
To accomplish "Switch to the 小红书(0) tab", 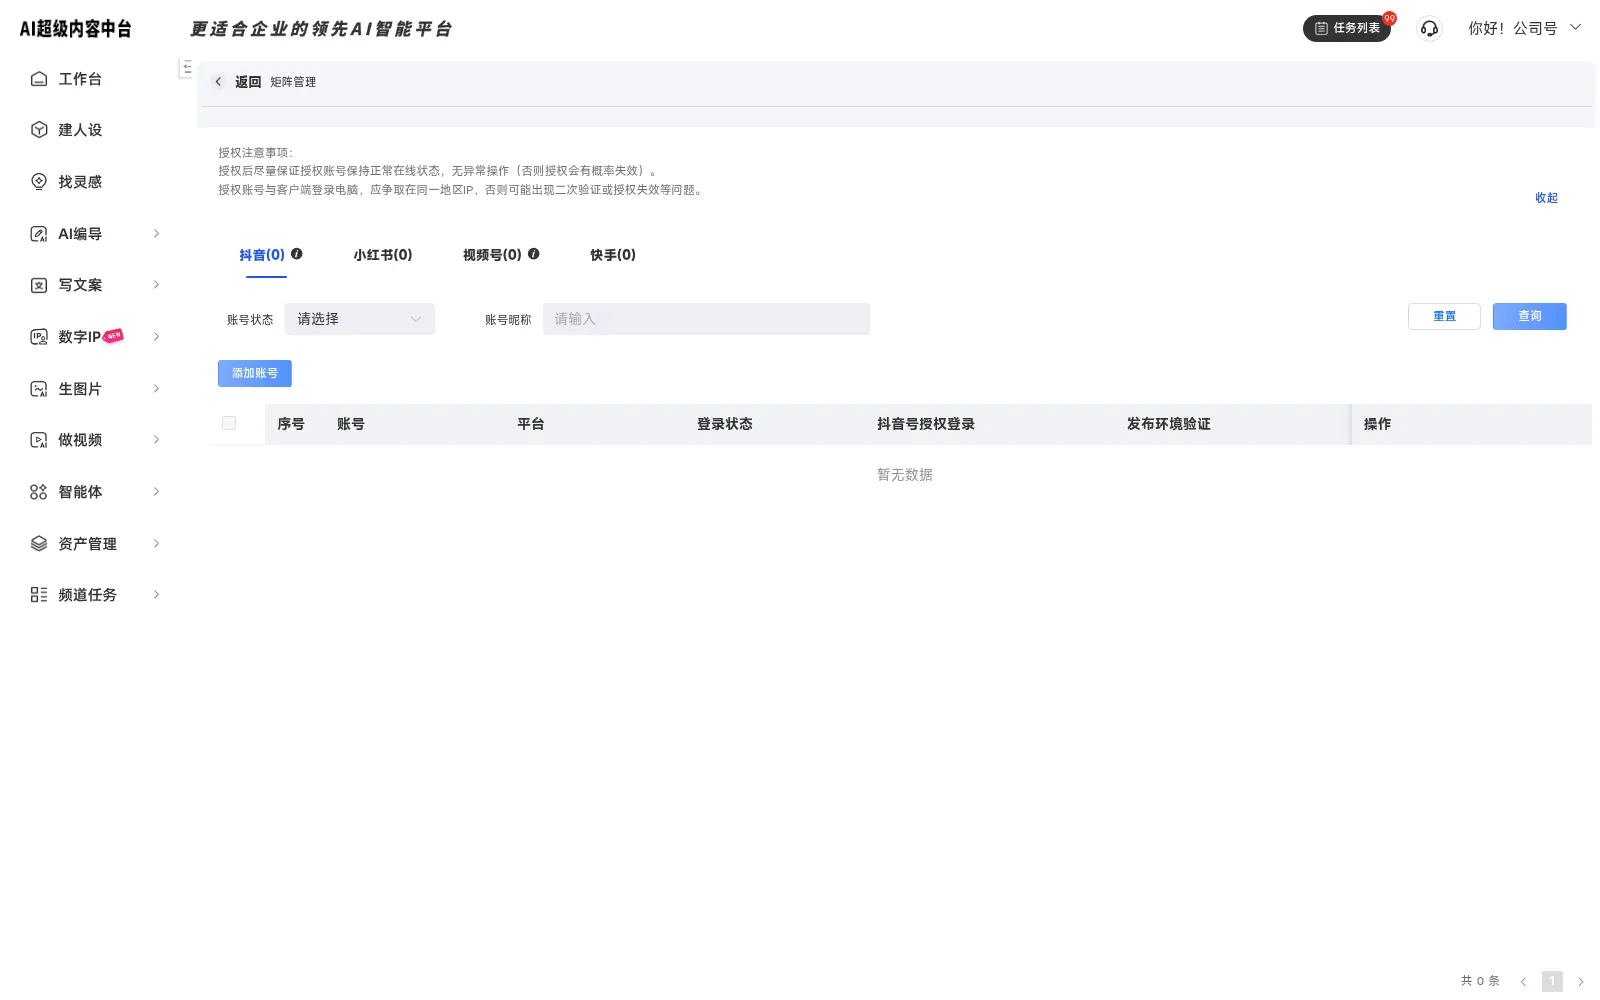I will click(x=383, y=255).
